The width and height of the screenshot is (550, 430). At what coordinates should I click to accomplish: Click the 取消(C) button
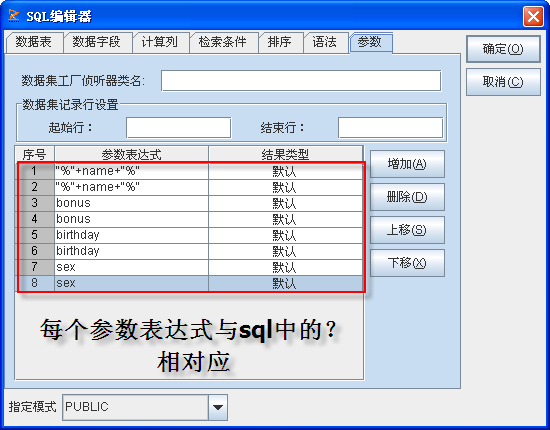pyautogui.click(x=503, y=82)
